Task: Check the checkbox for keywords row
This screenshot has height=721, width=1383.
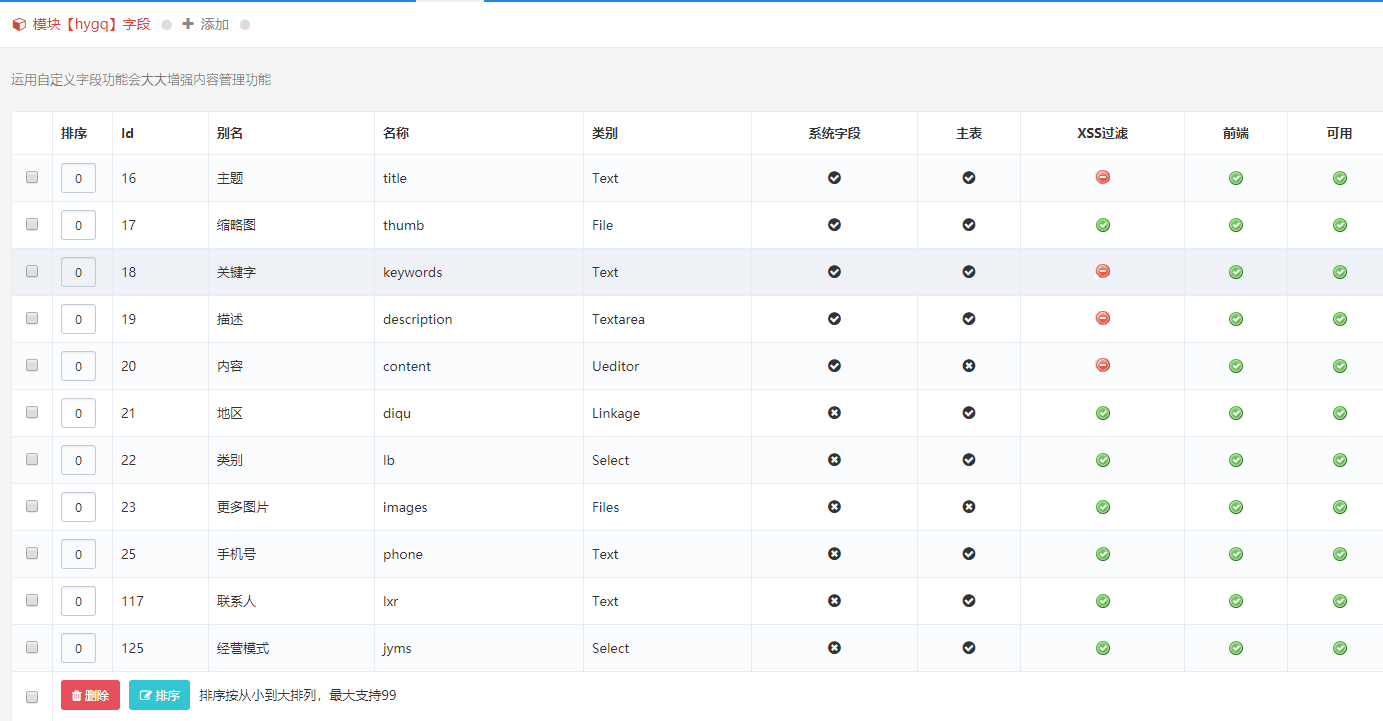Action: [x=32, y=271]
